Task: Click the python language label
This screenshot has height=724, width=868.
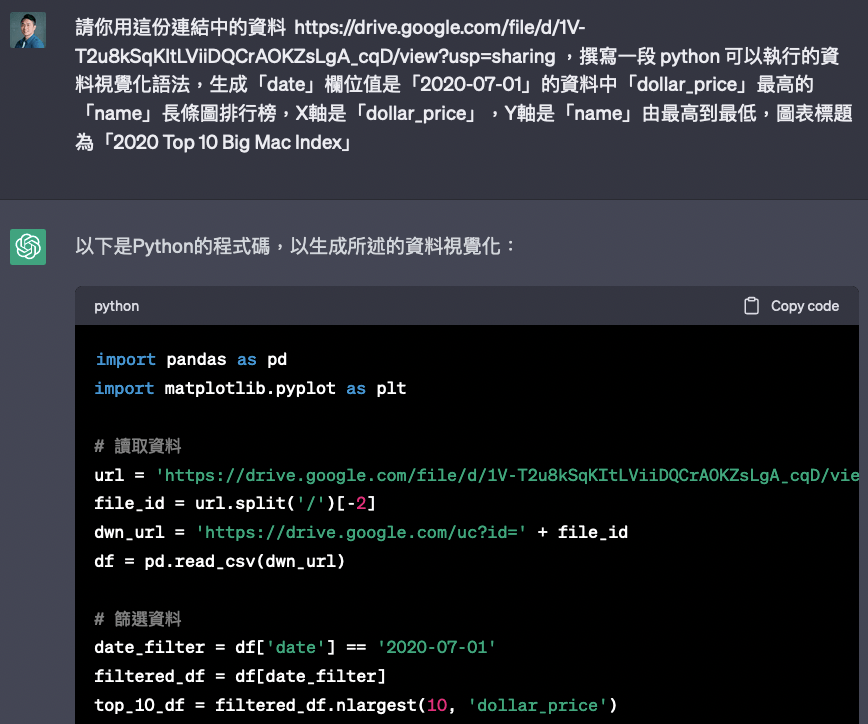Action: pos(116,306)
